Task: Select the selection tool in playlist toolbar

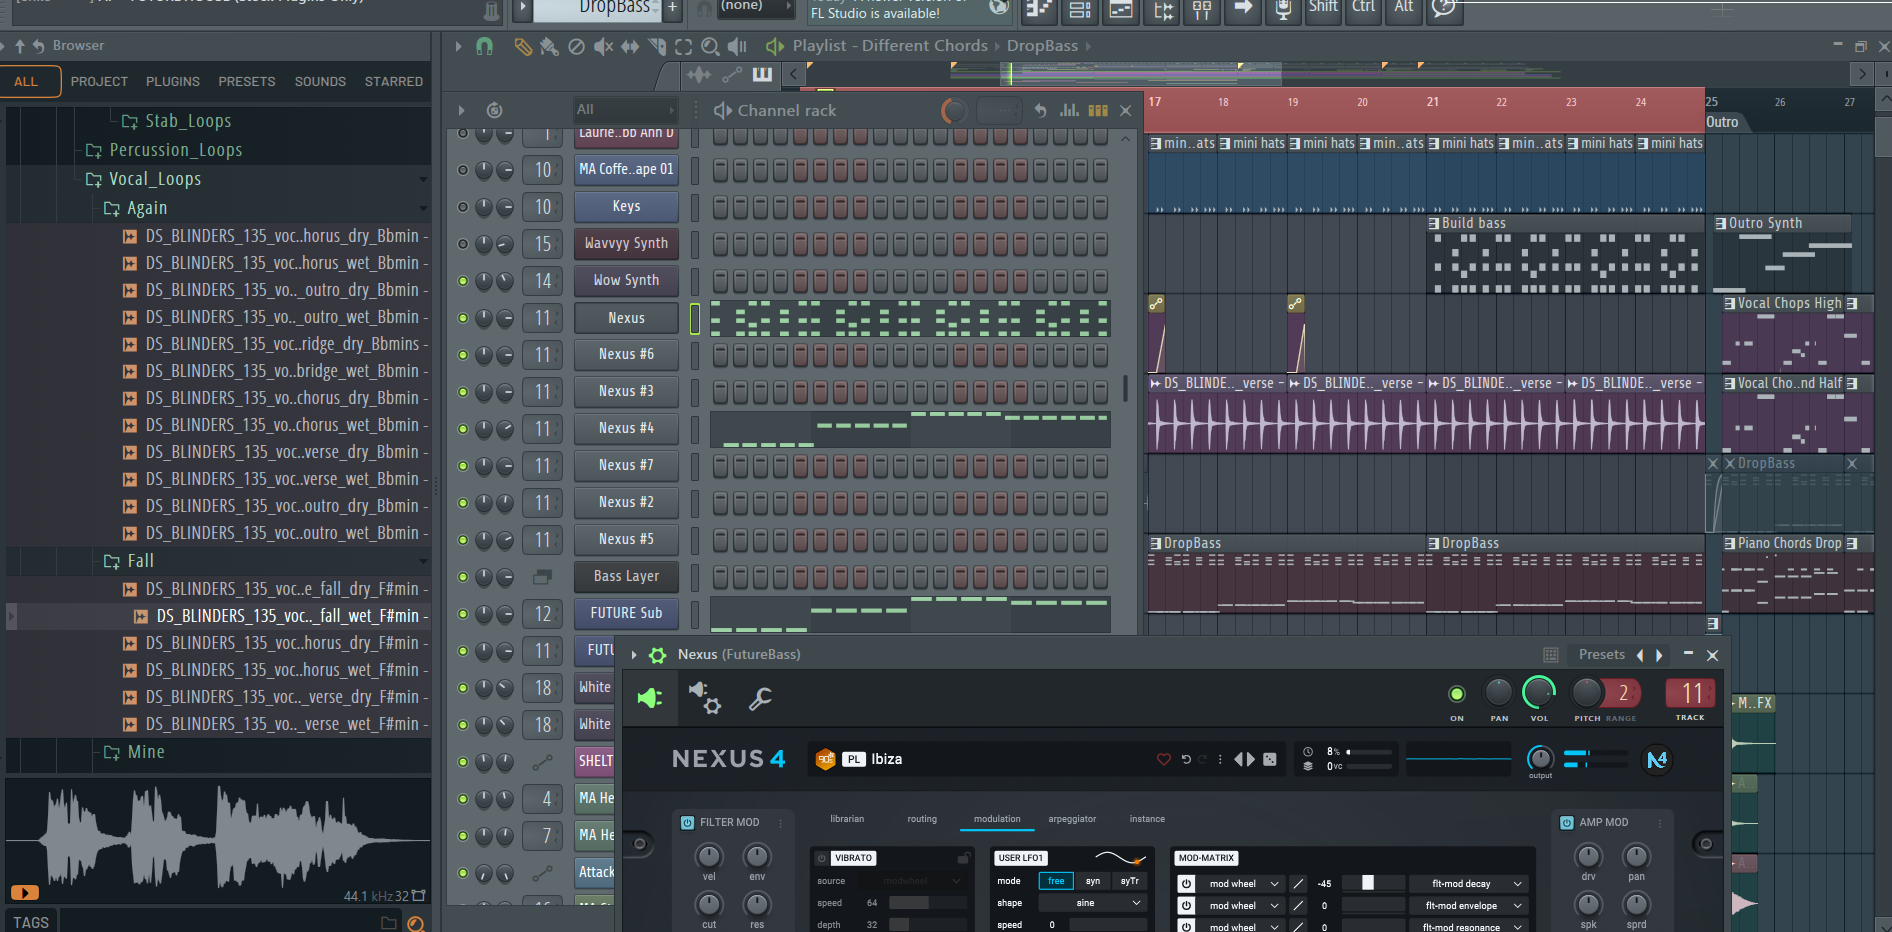Action: tap(684, 46)
